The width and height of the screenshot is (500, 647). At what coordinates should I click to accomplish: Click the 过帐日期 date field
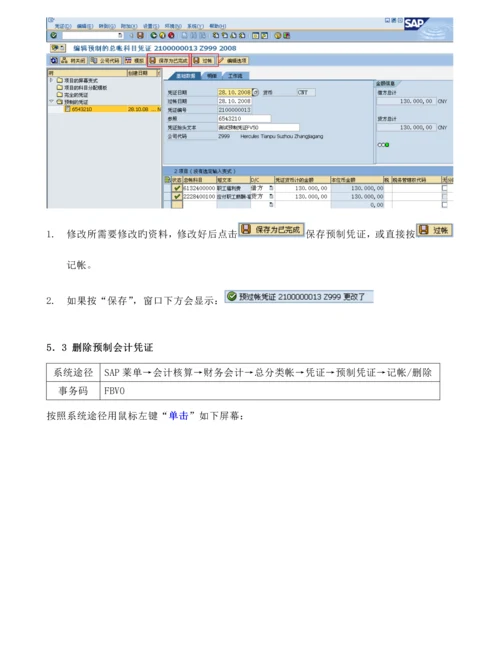coord(234,101)
